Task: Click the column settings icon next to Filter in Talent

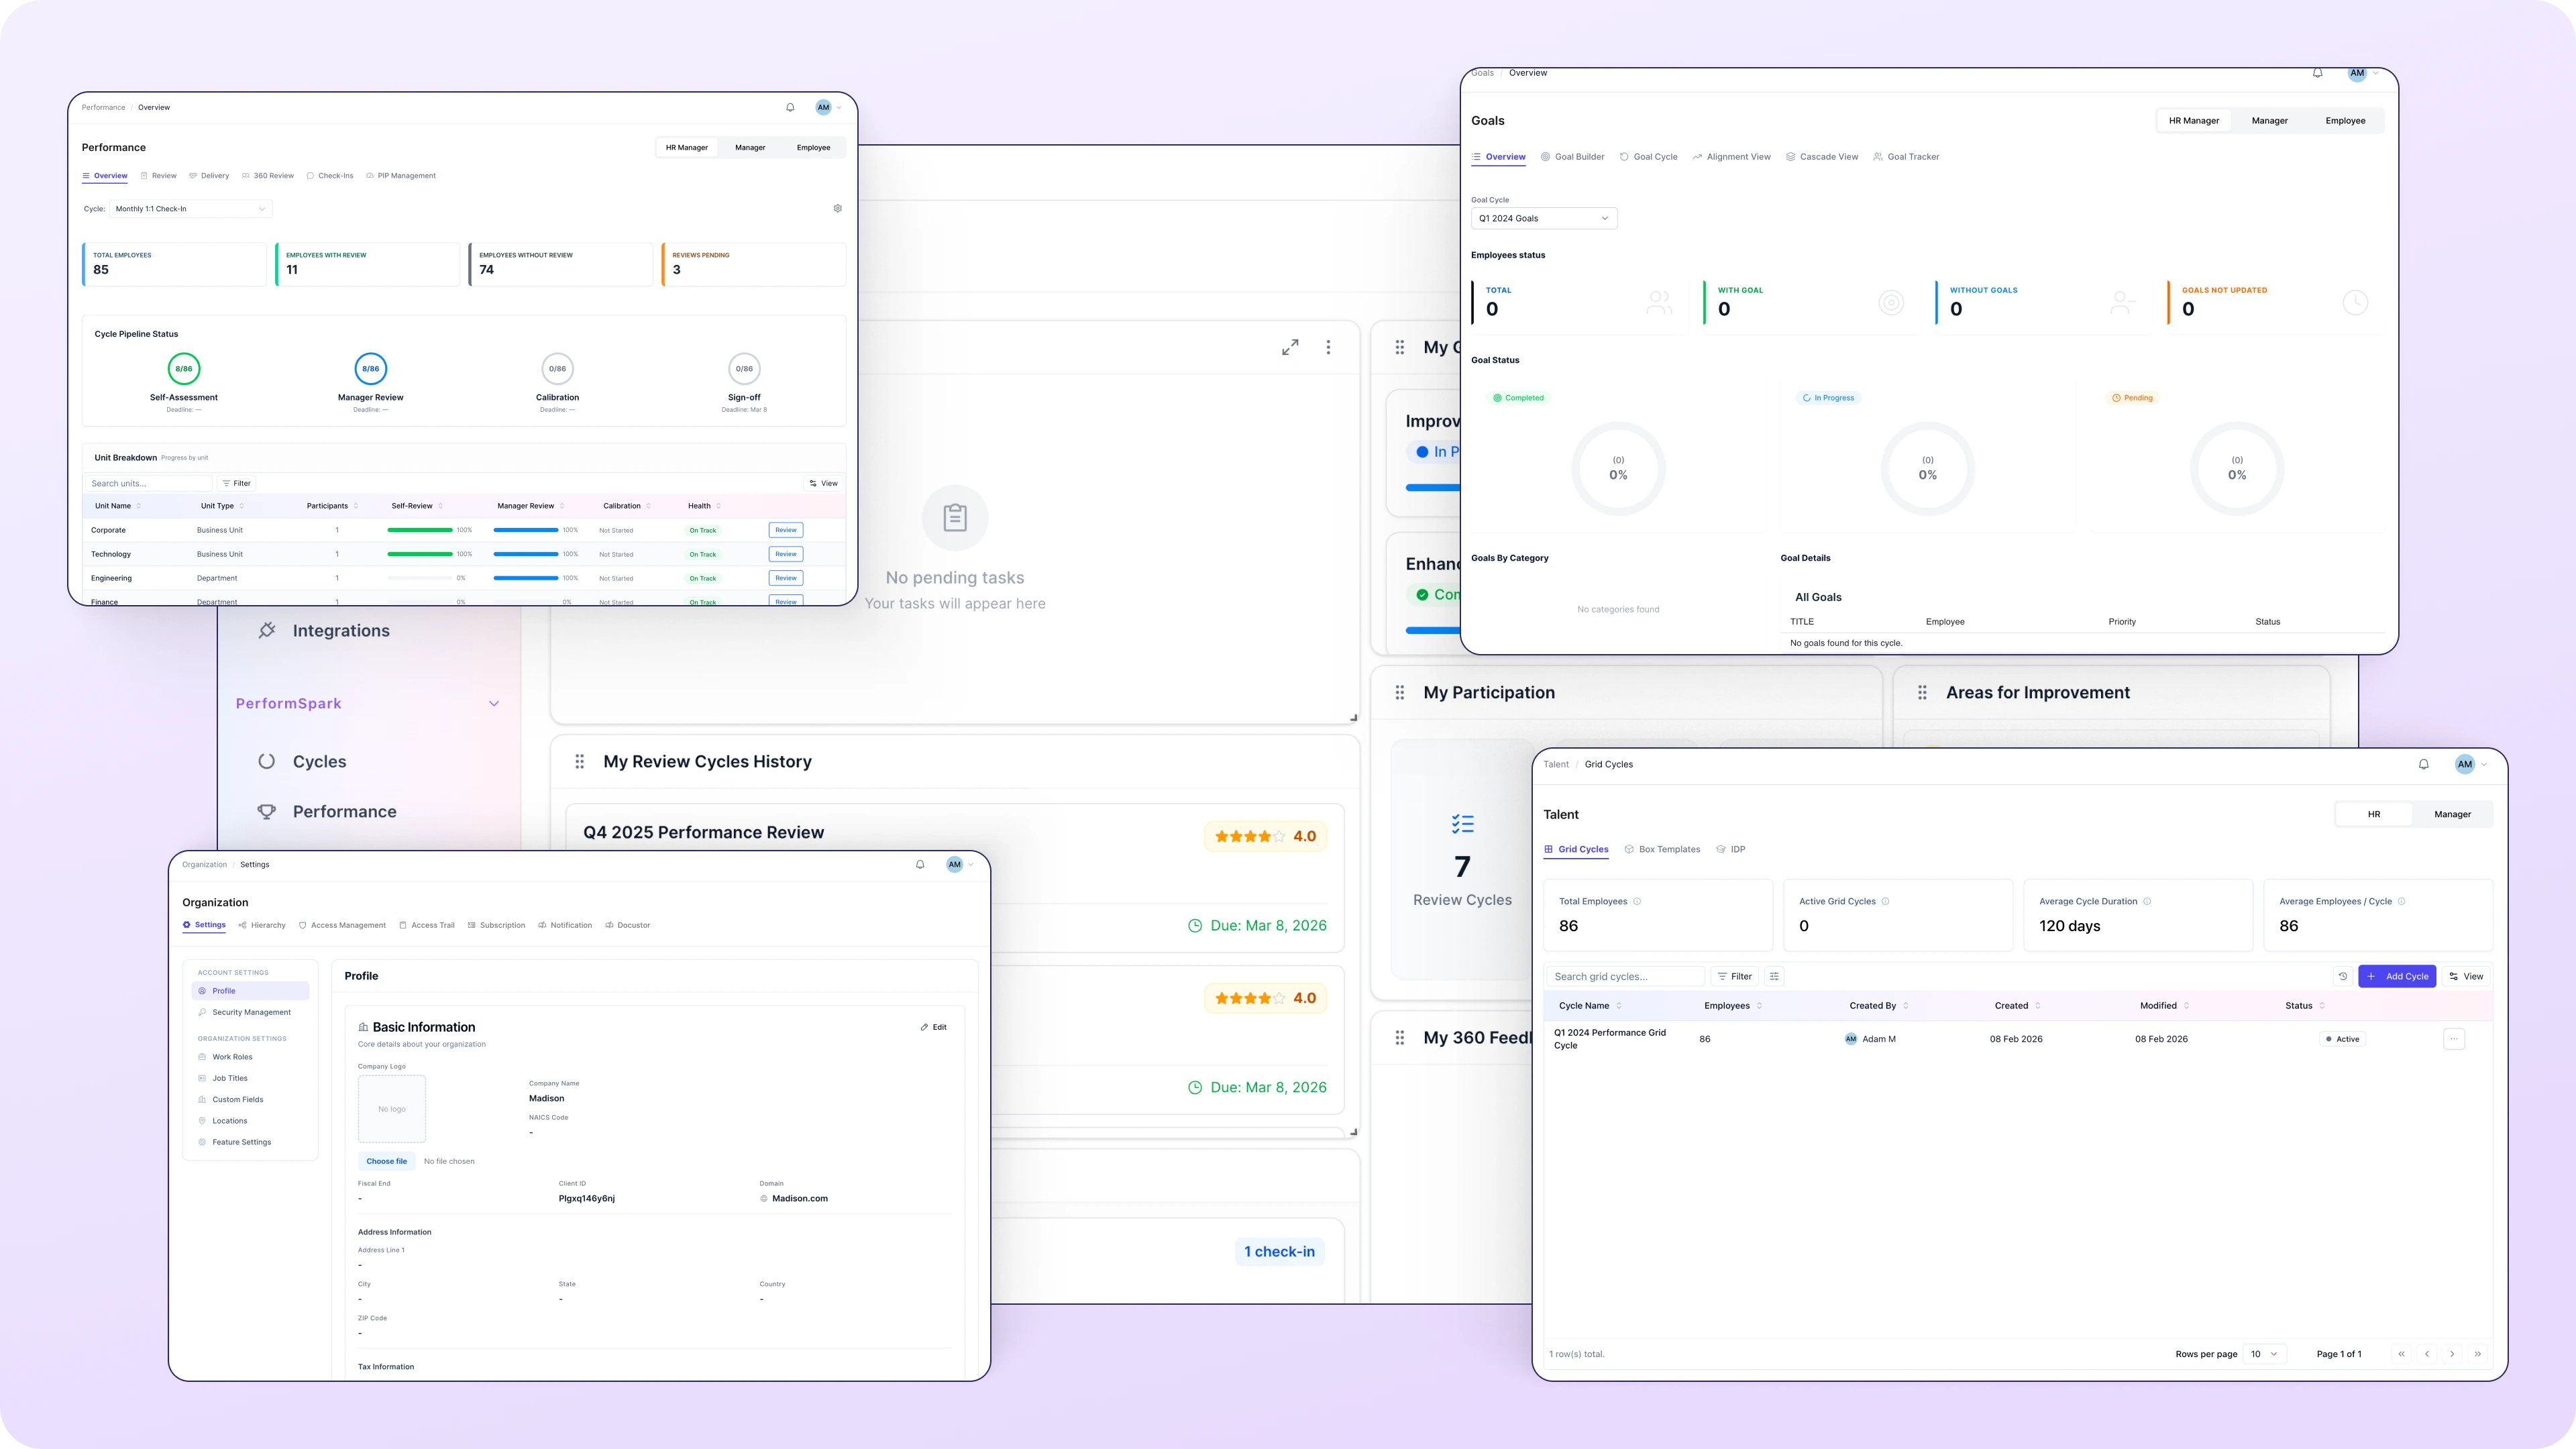Action: pos(1774,976)
